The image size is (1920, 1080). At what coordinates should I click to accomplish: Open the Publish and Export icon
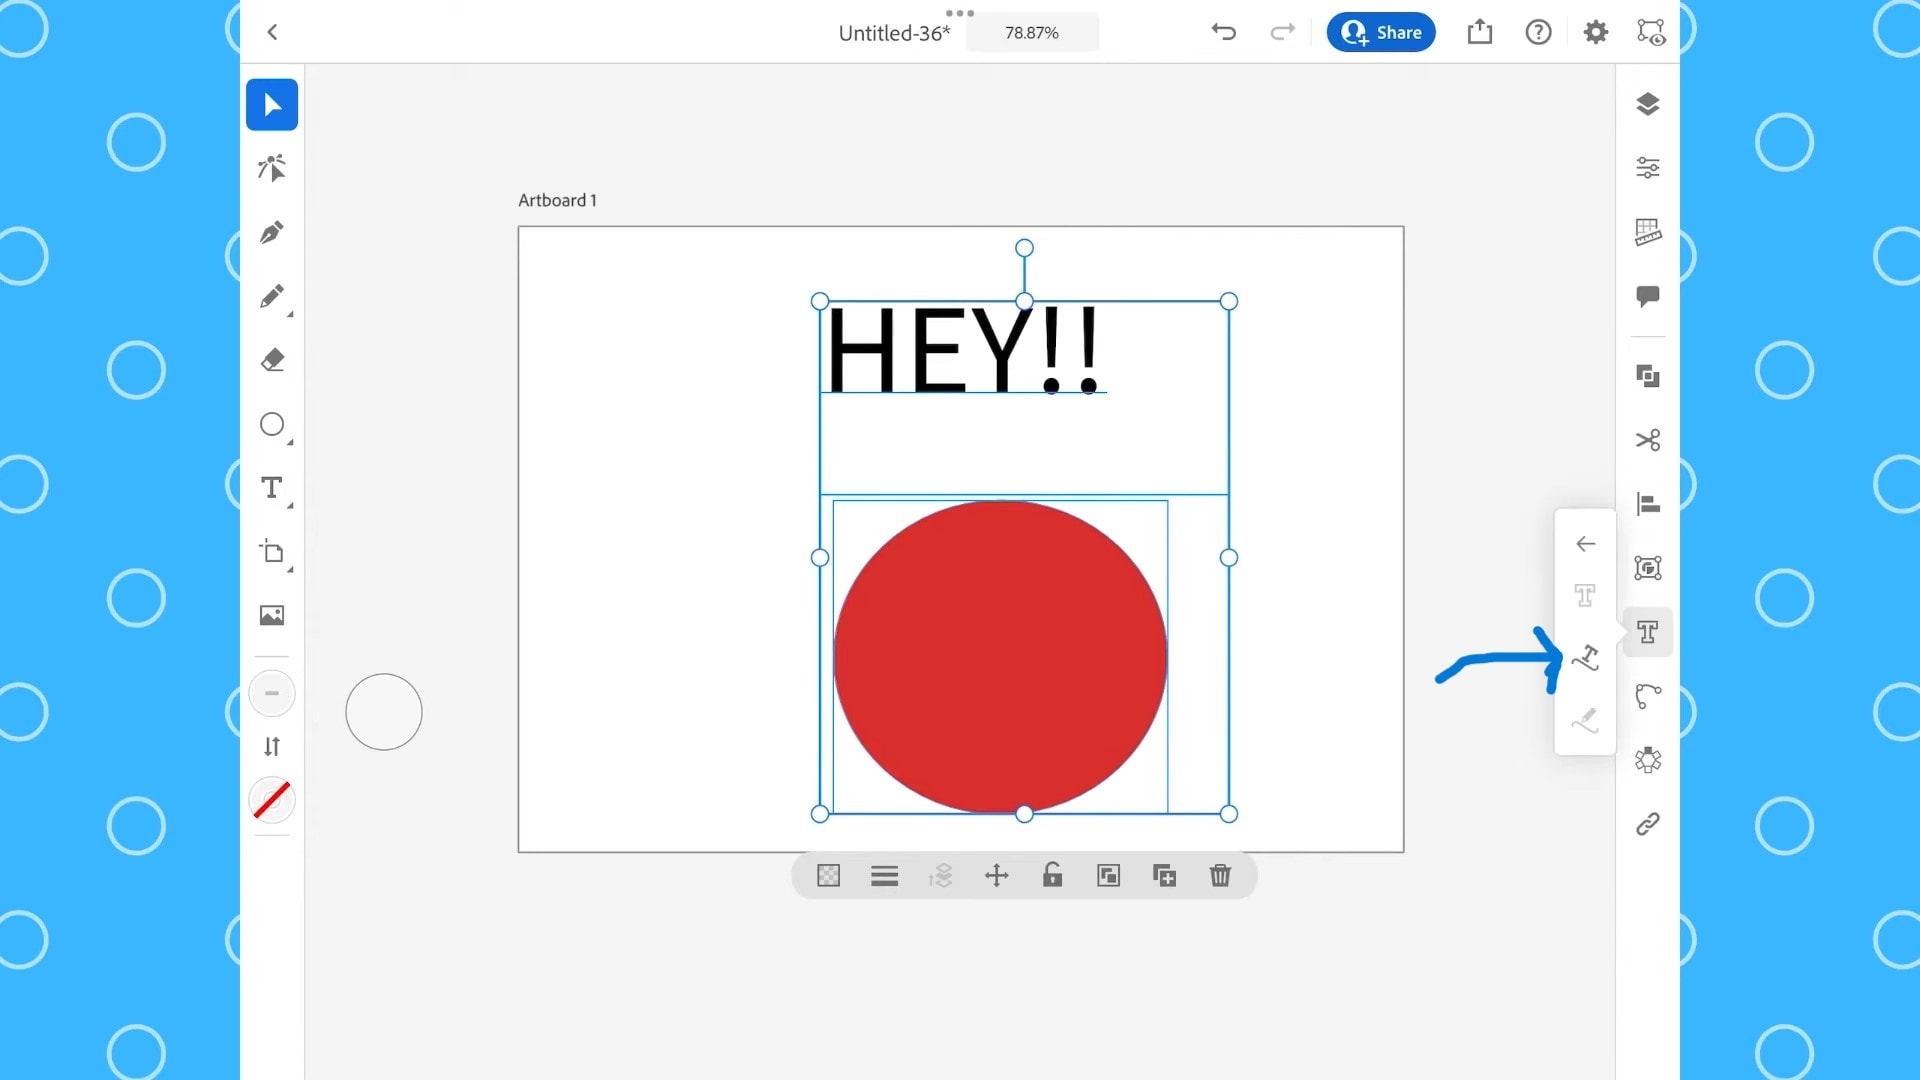coord(1480,32)
